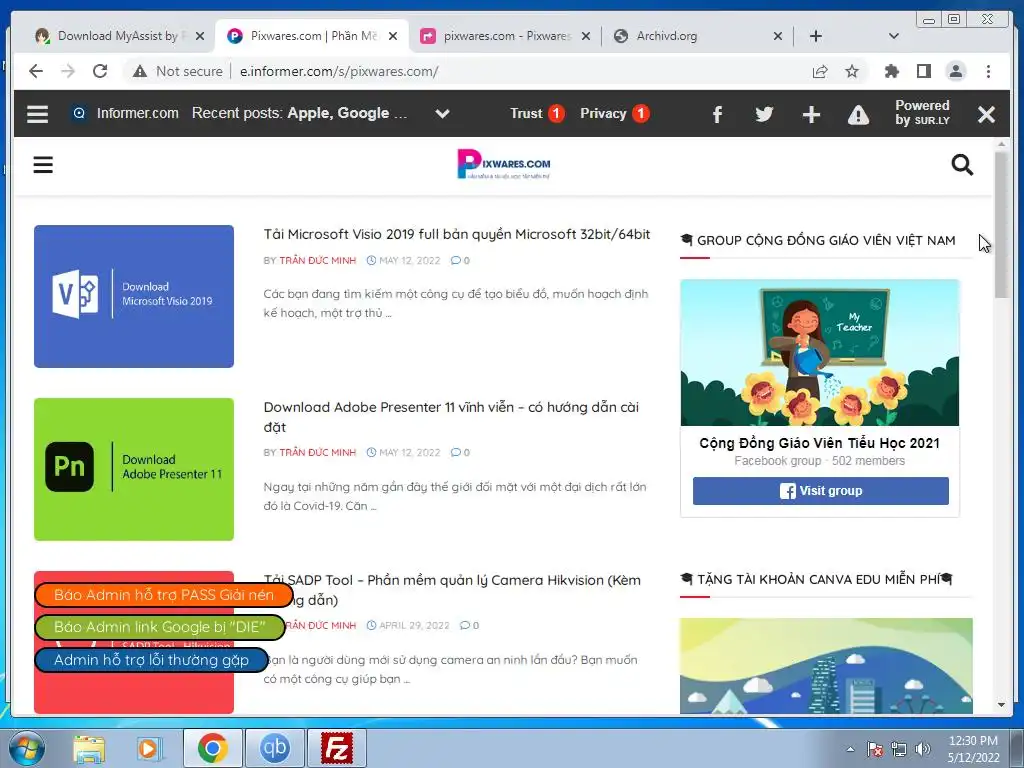The width and height of the screenshot is (1024, 768).
Task: Click the plus icon in Informer bar
Action: [x=811, y=115]
